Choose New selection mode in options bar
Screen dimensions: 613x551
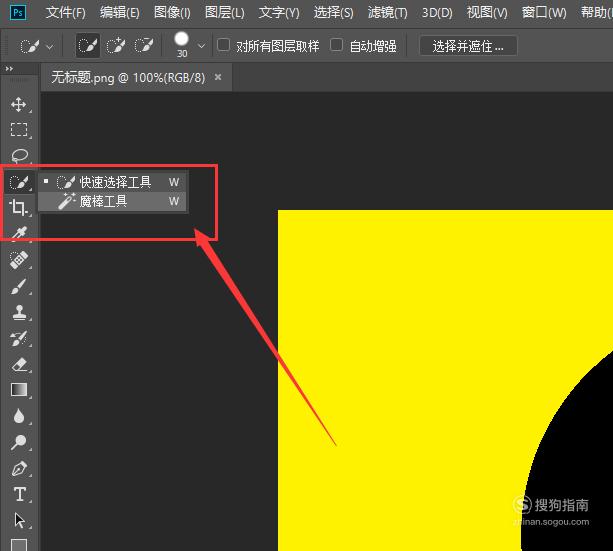88,46
